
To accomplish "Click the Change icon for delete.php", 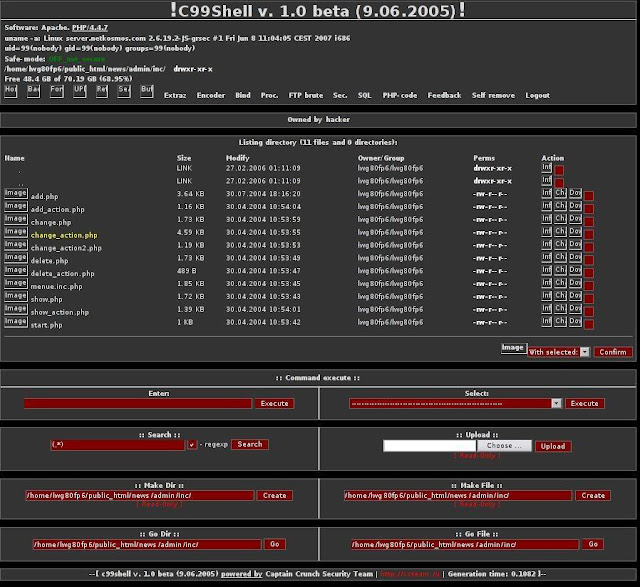I will tap(560, 257).
